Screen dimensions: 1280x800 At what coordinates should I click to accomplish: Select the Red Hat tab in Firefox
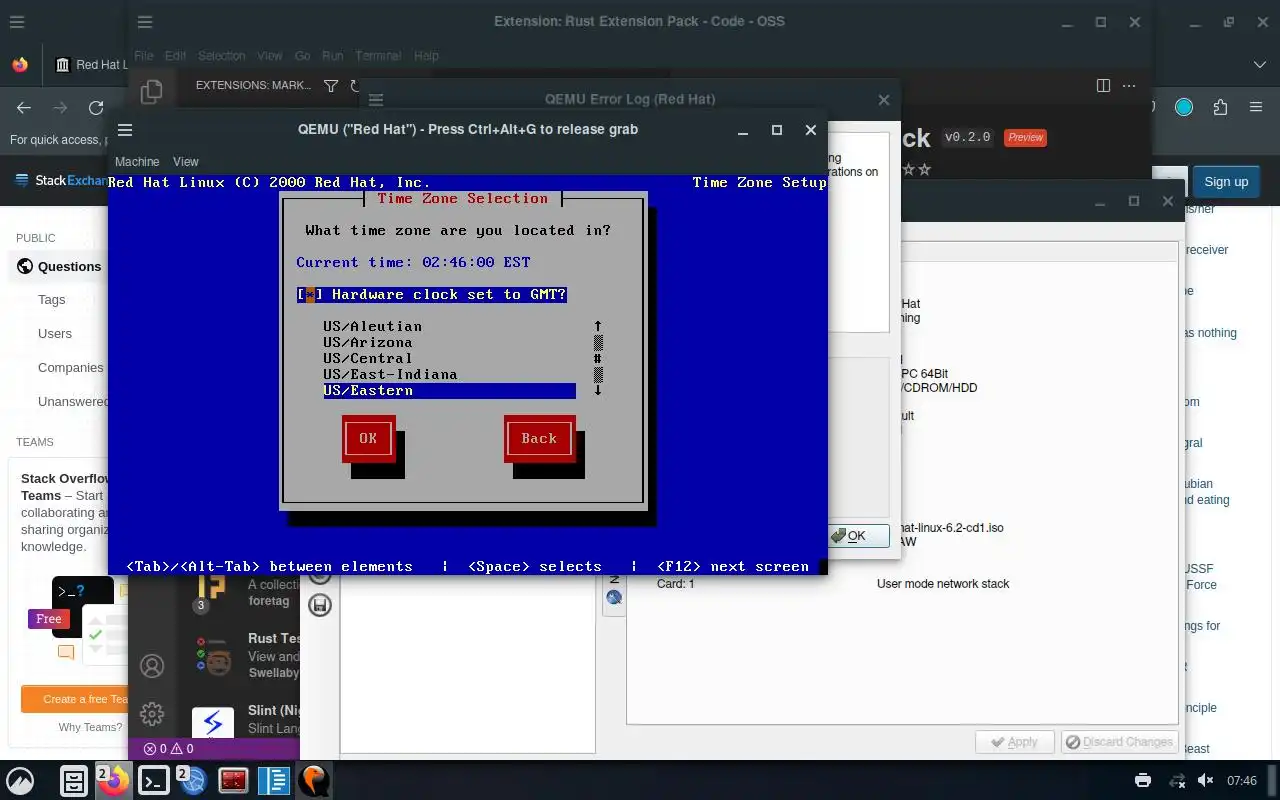[90, 65]
